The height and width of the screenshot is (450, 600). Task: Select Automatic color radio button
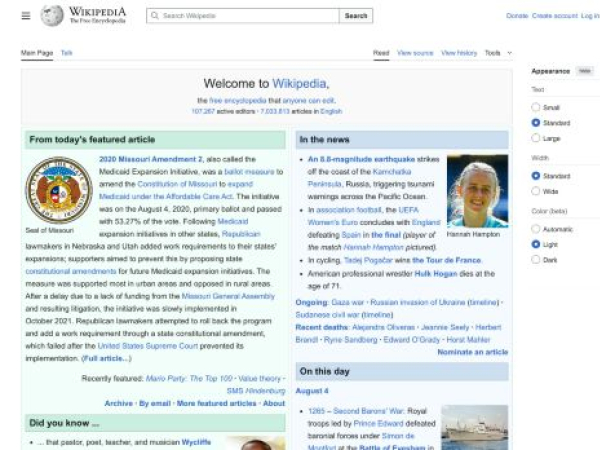point(536,229)
